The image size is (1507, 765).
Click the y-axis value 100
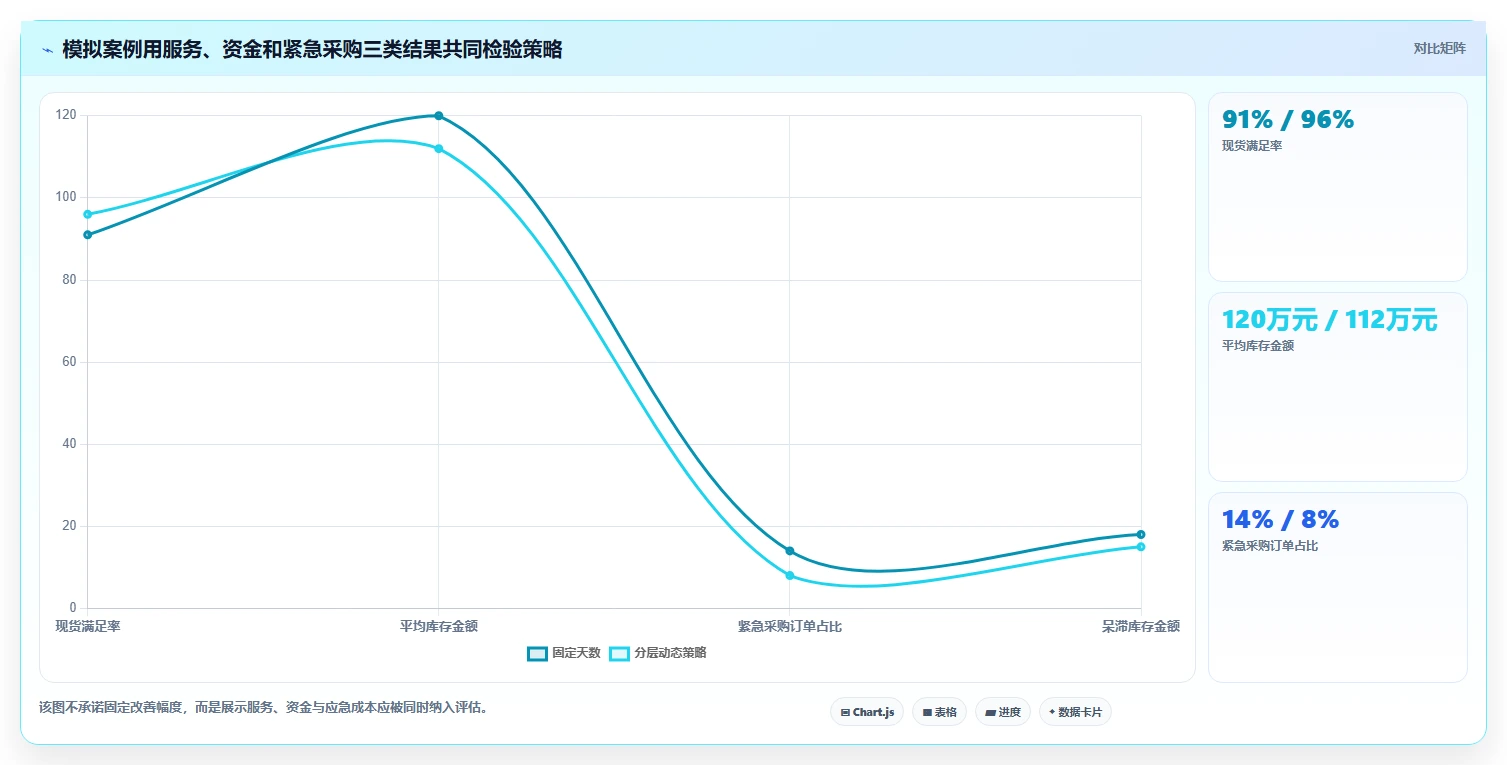66,197
